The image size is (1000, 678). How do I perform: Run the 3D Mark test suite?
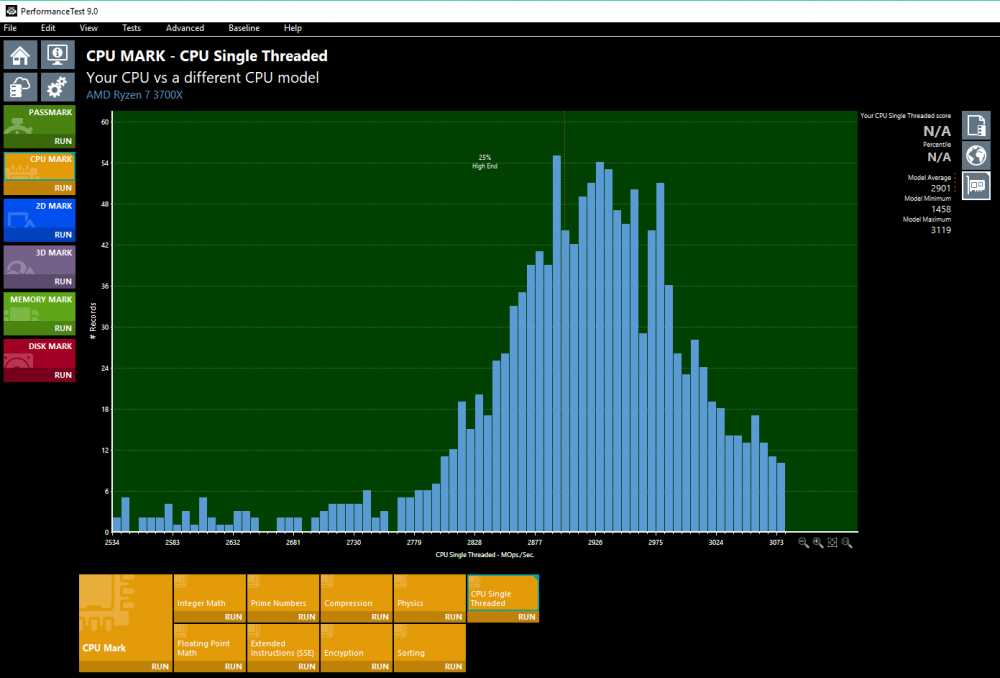(x=62, y=282)
